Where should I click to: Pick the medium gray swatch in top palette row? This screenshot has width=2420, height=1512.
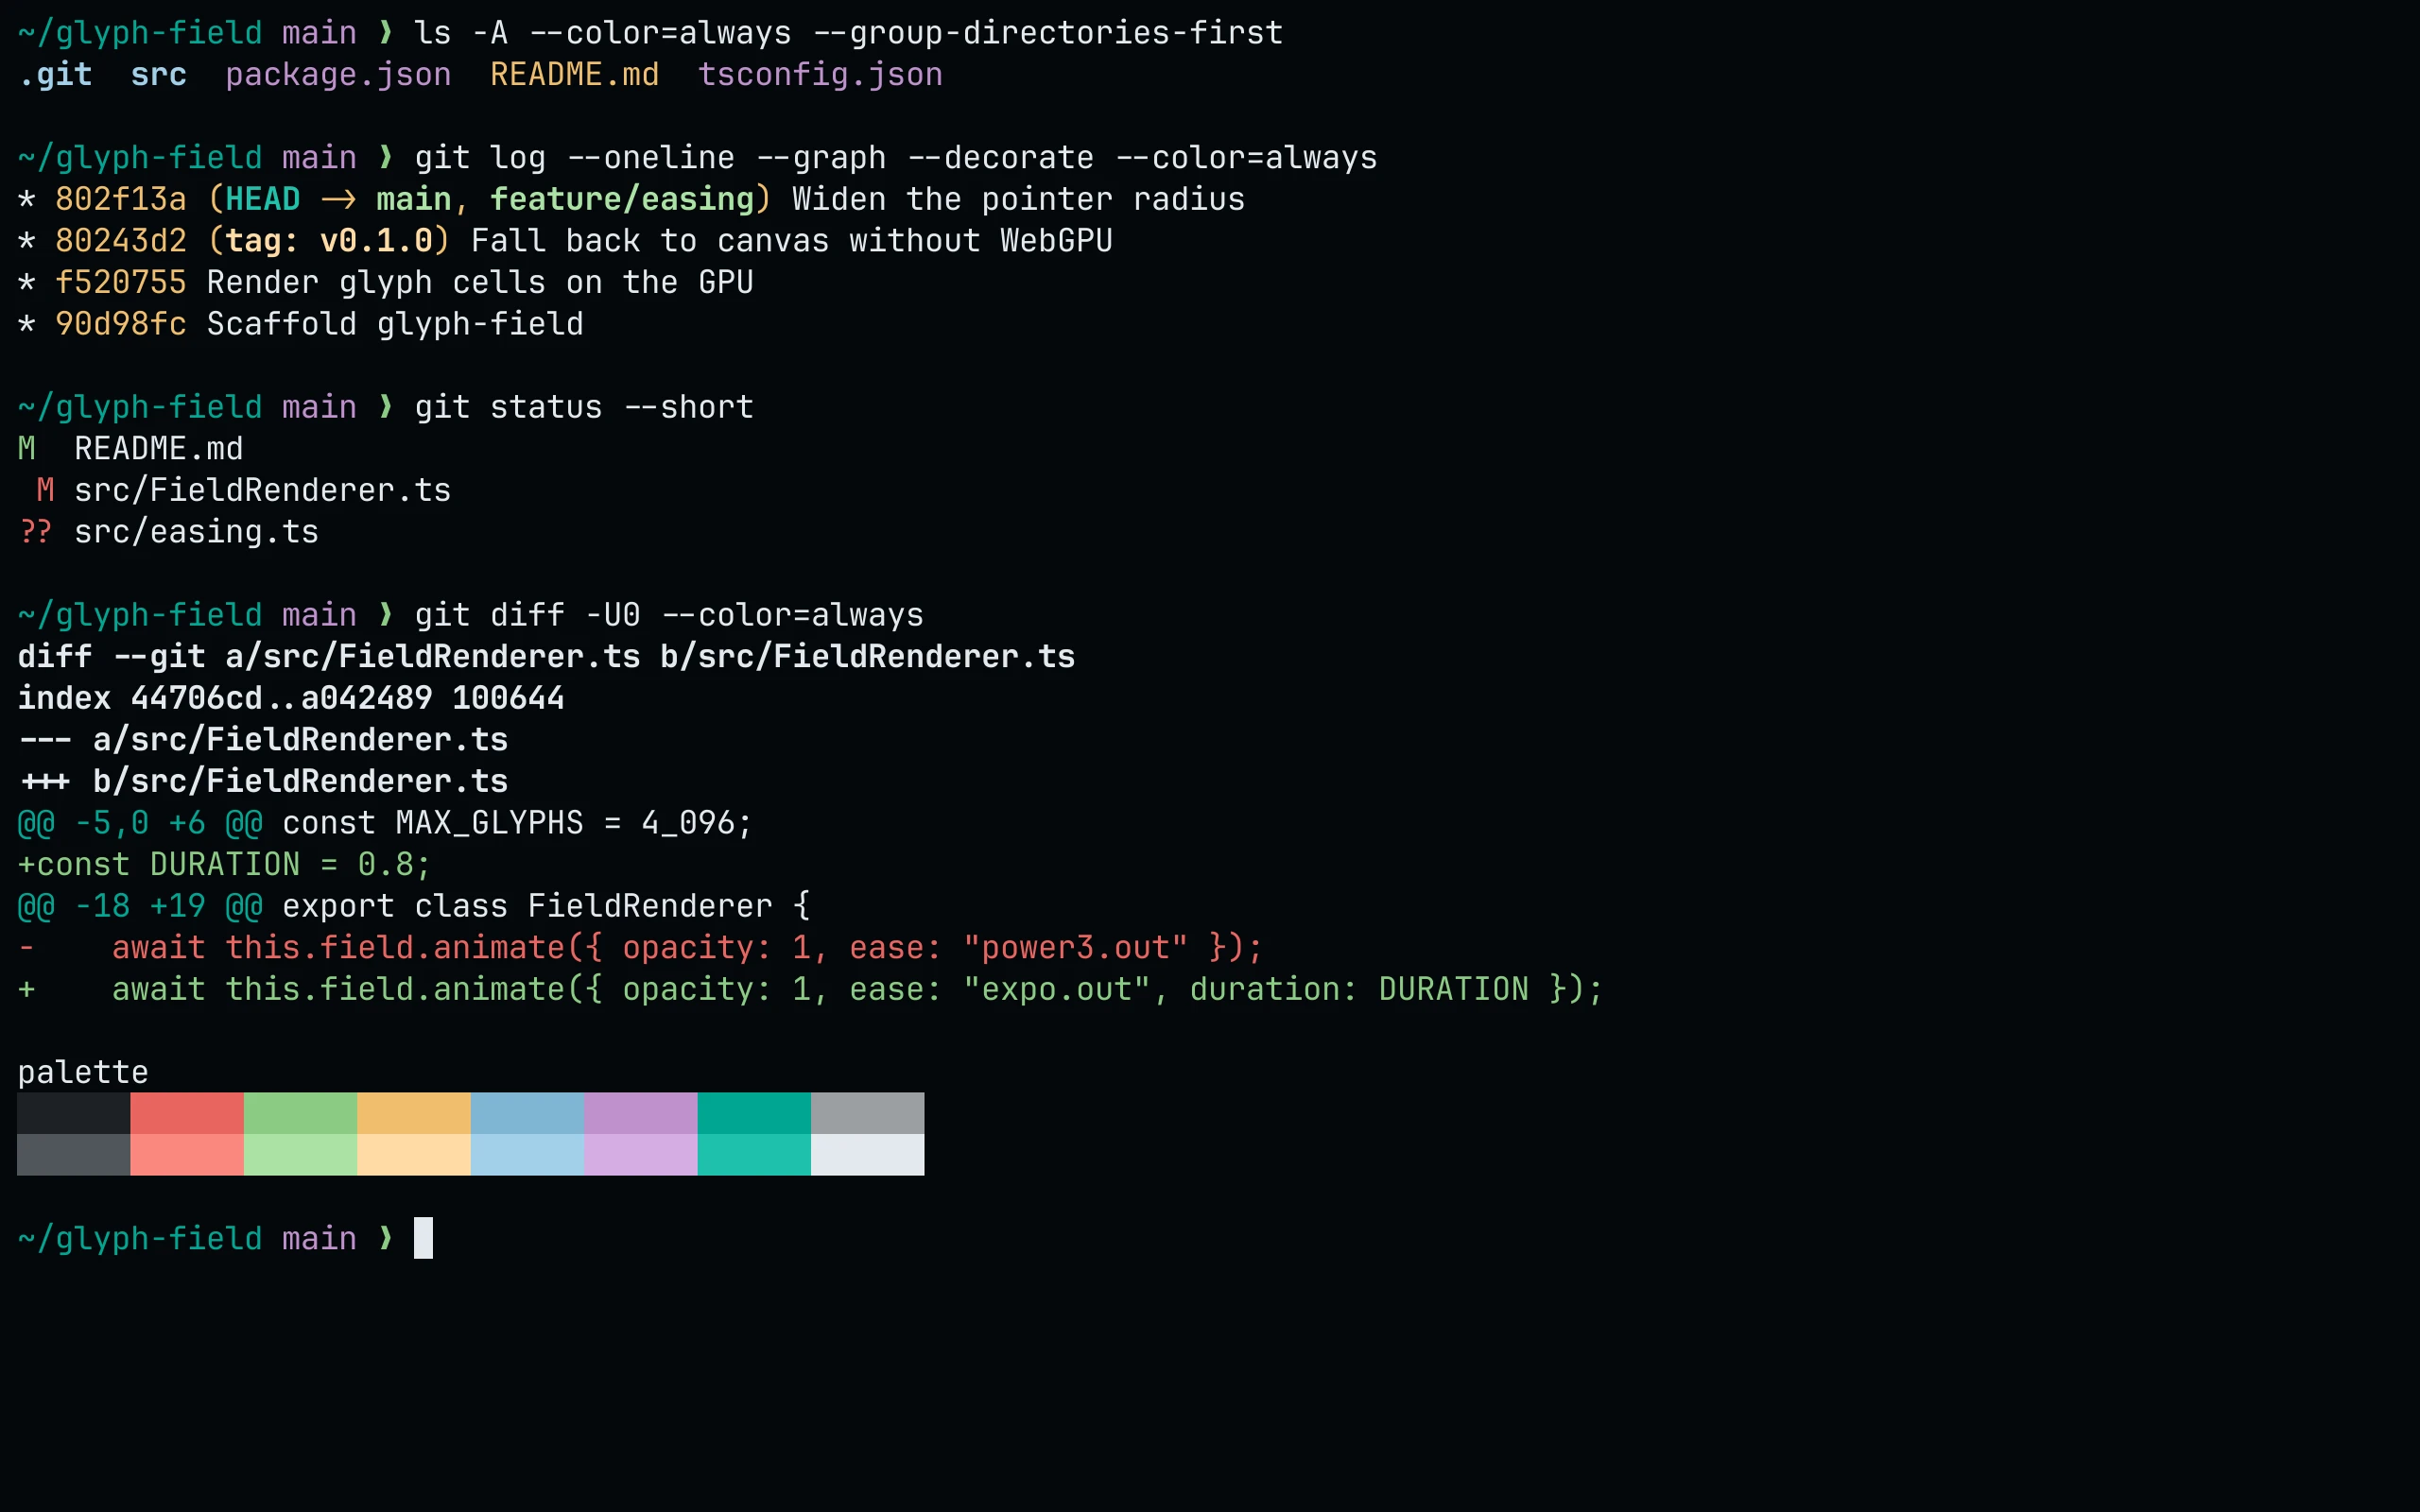pos(868,1113)
